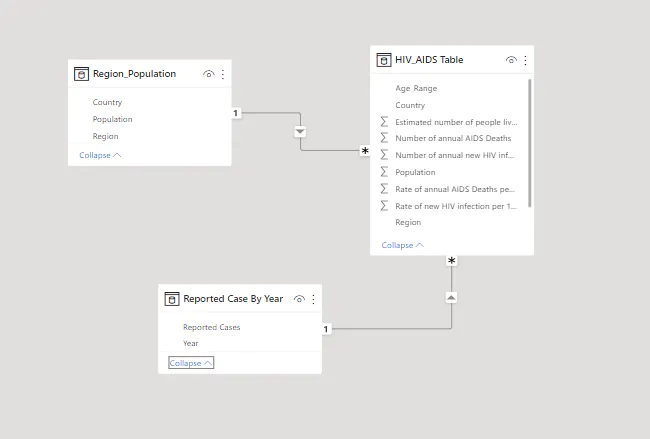This screenshot has width=650, height=439.
Task: Collapse the Region_Population table card
Action: point(100,155)
